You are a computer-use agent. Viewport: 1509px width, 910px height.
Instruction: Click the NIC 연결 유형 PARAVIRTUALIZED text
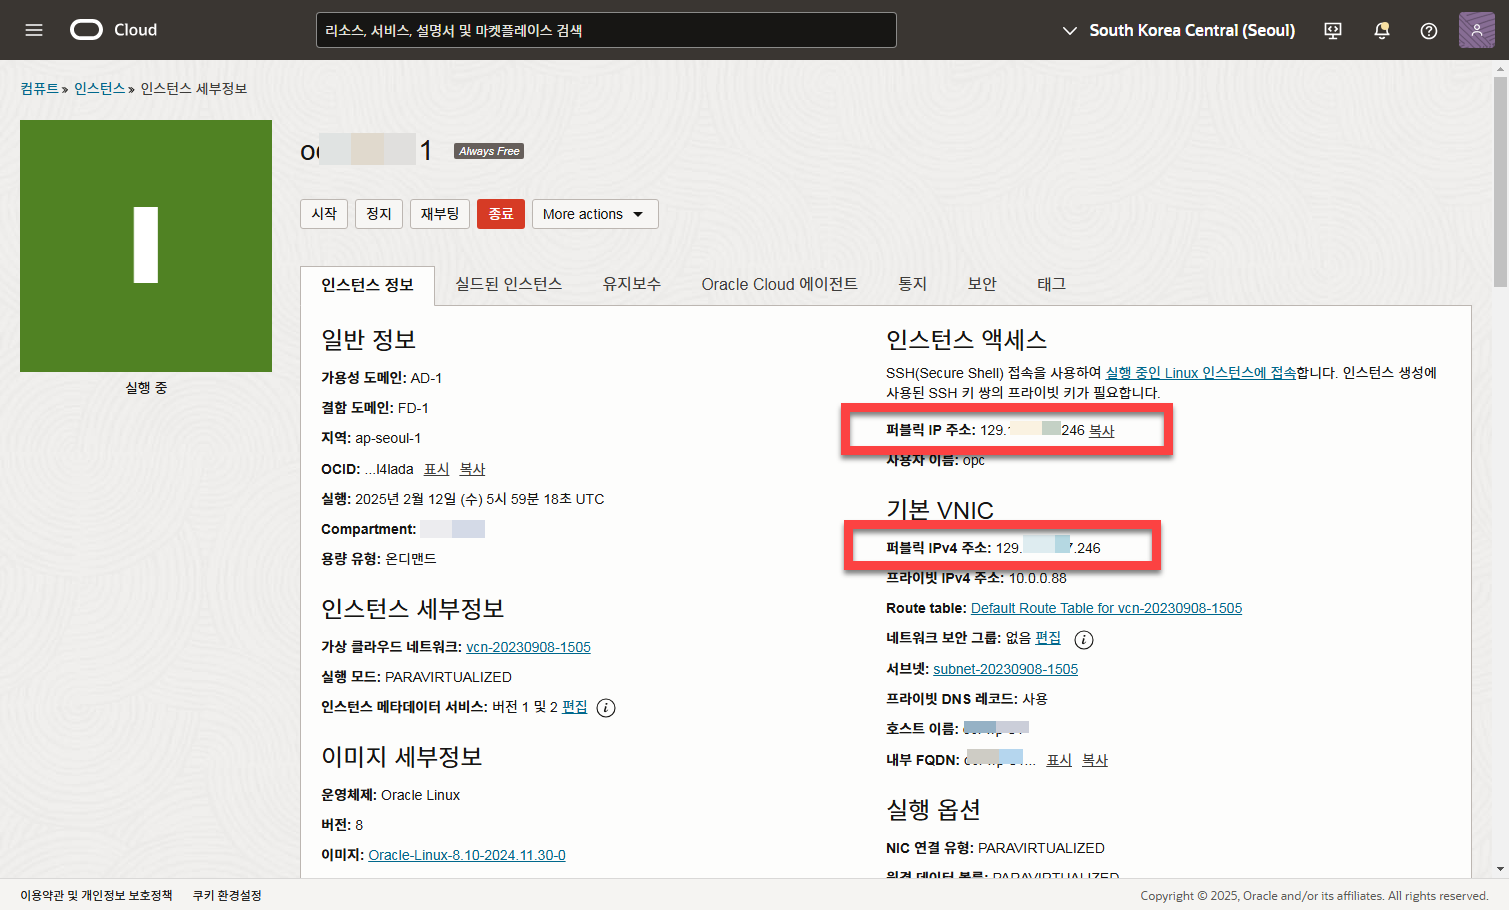pos(995,848)
